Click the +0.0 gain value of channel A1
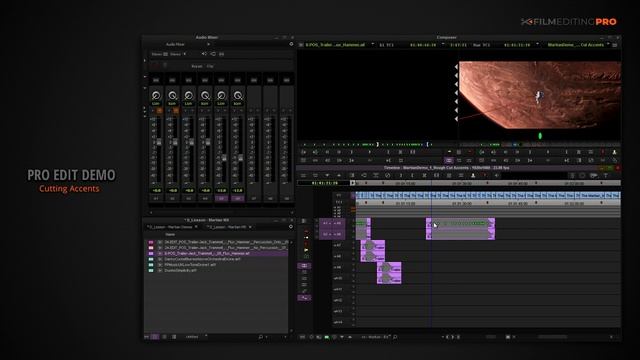This screenshot has width=640, height=360. pos(156,190)
